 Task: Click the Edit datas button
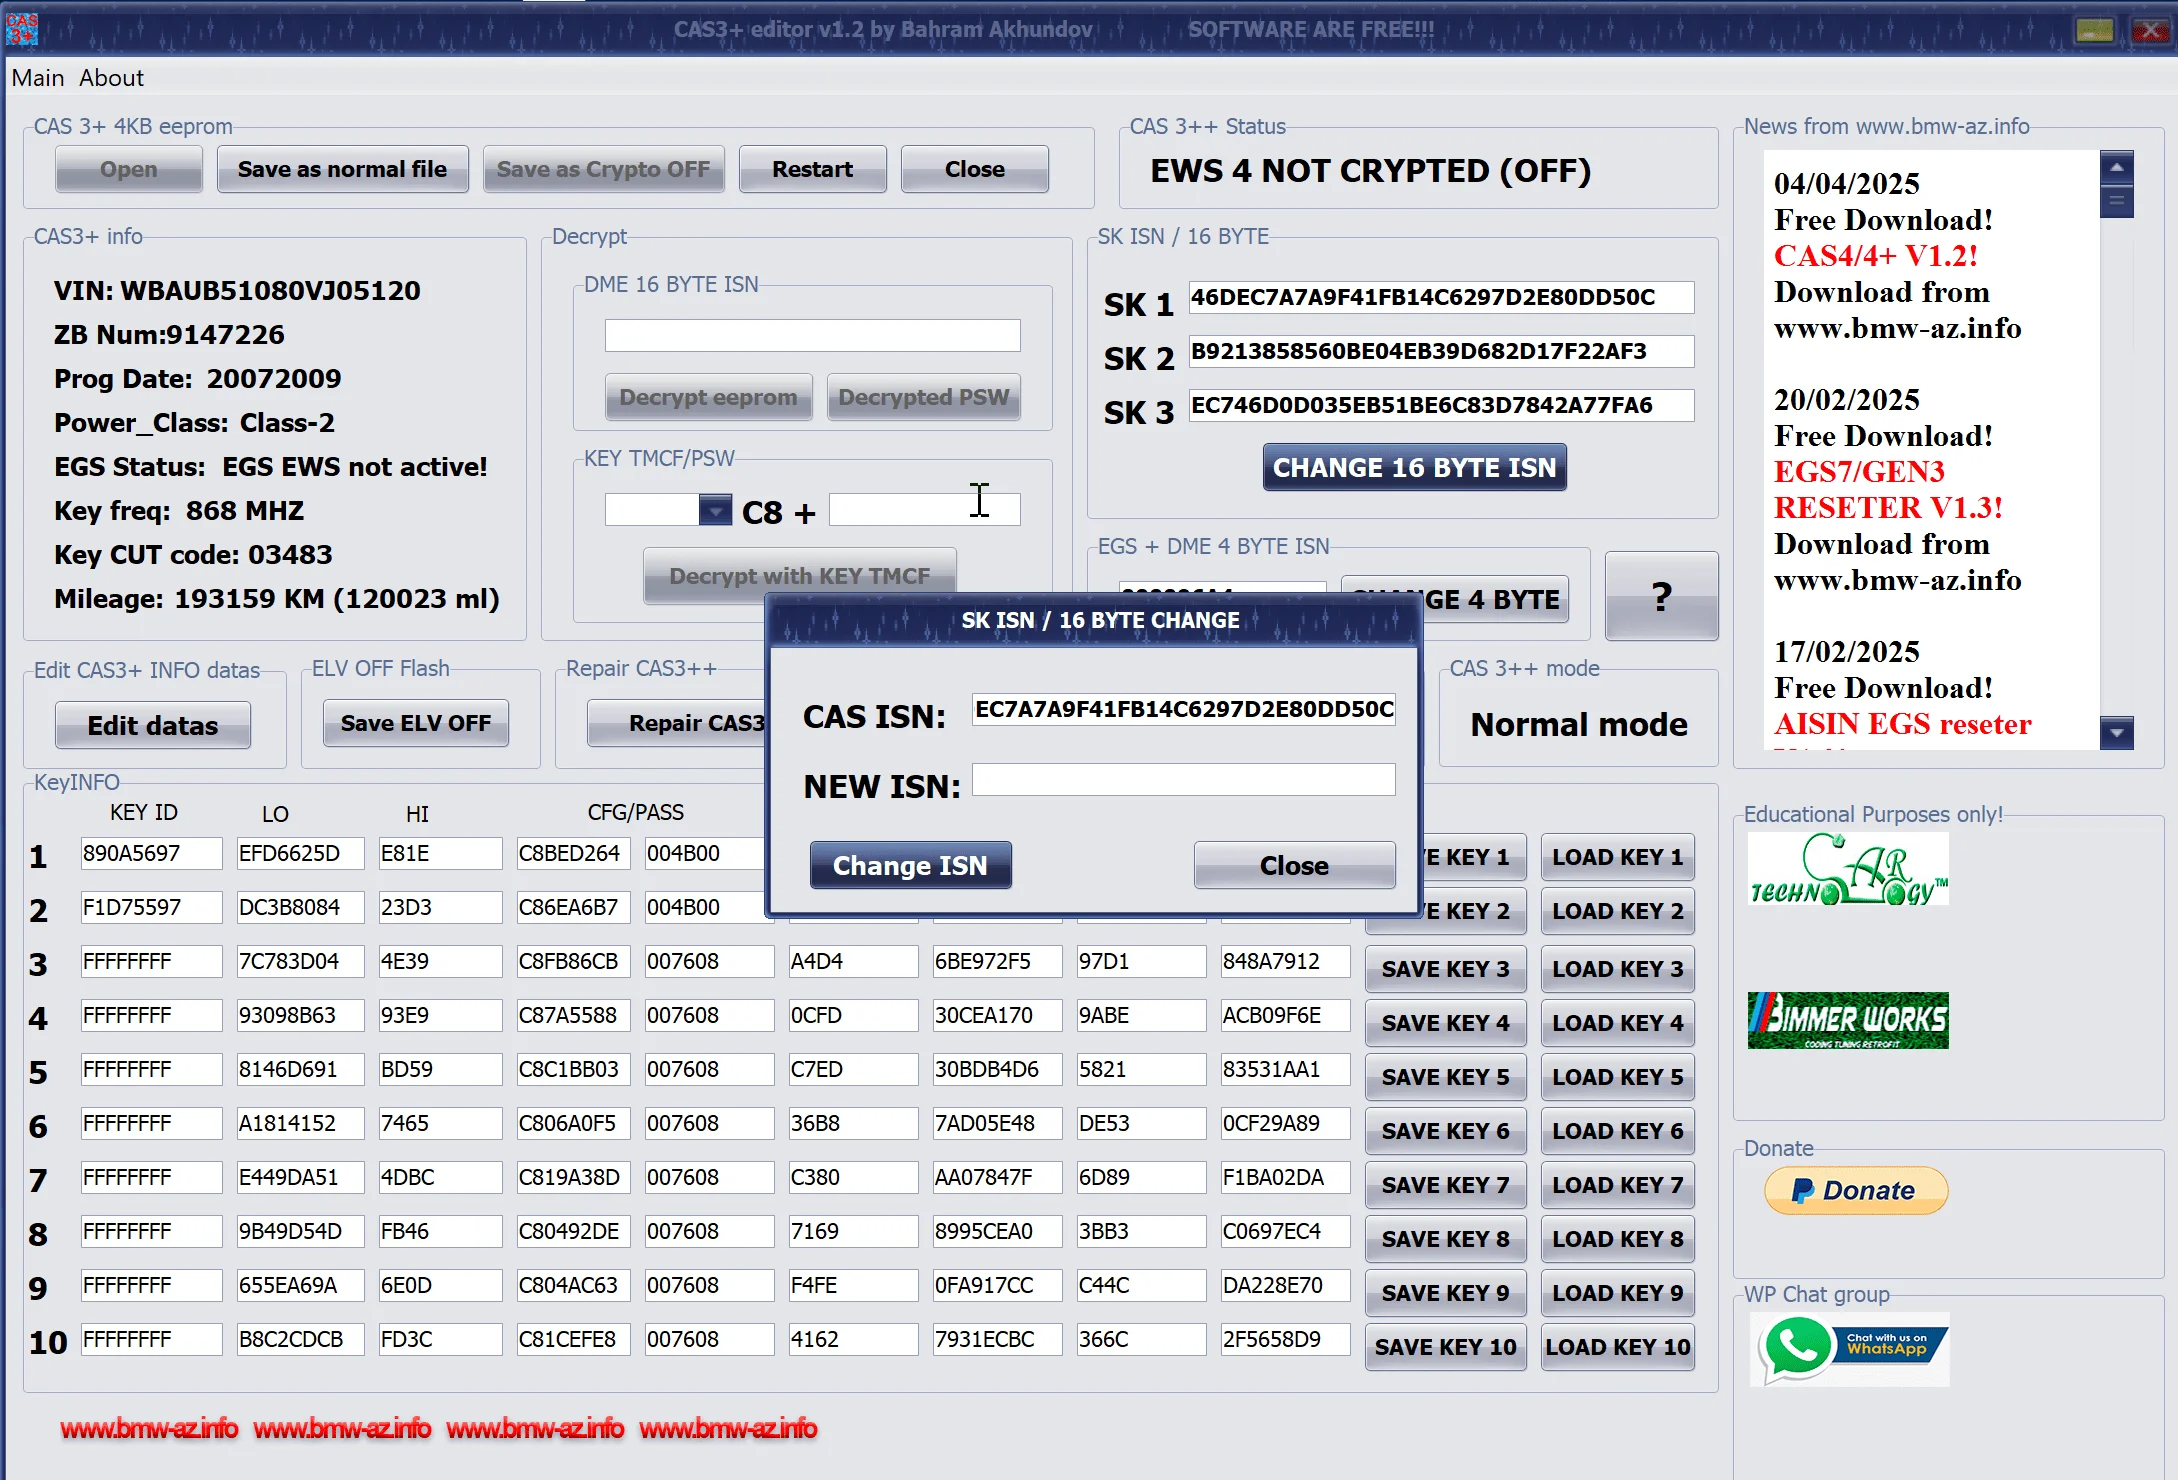pyautogui.click(x=153, y=725)
